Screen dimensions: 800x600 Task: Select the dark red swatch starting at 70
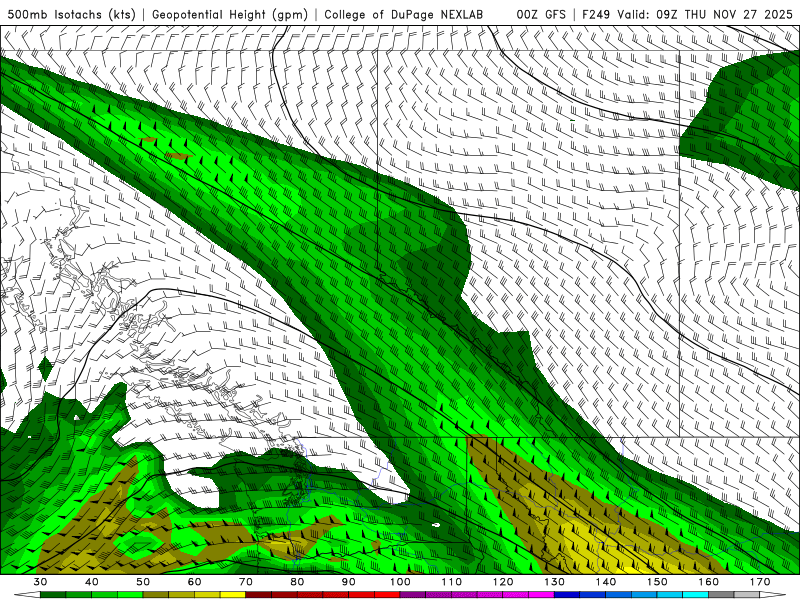[259, 595]
